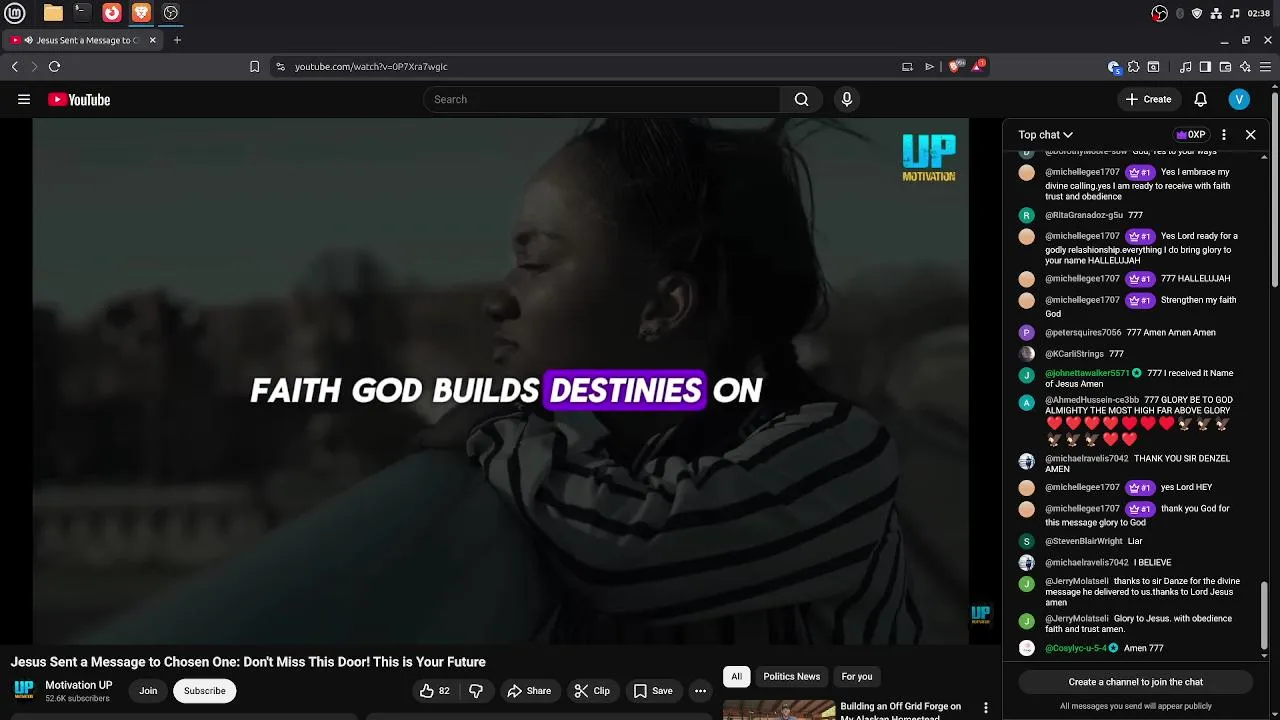Click the Brave Shields lion icon
The width and height of the screenshot is (1280, 720).
[954, 67]
